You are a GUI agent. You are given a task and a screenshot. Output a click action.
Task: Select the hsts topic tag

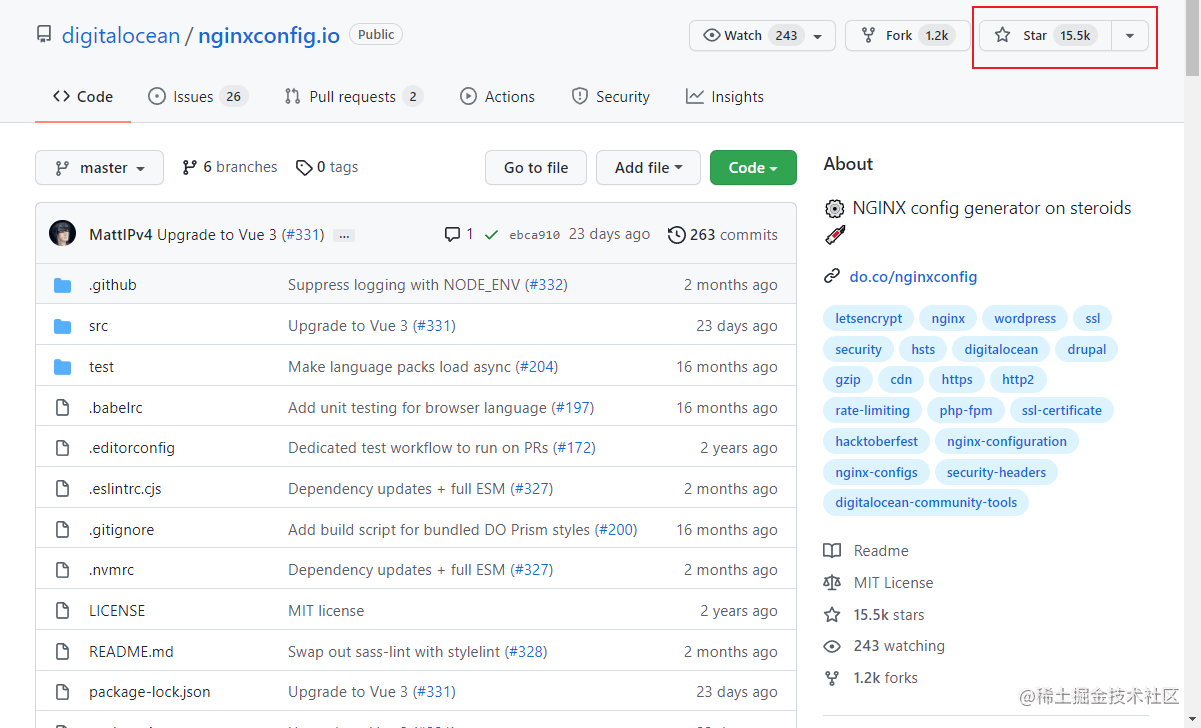(x=923, y=350)
